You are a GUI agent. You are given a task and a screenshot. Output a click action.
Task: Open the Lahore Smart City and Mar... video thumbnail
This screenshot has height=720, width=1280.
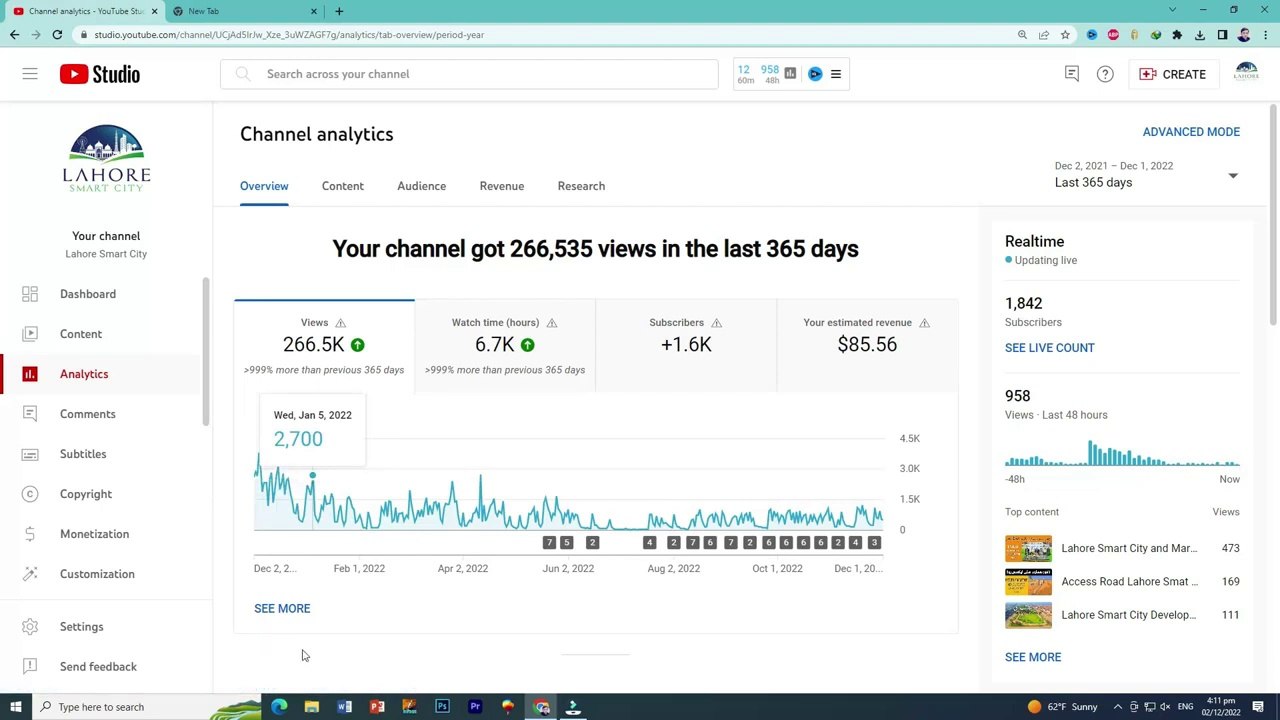(x=1028, y=548)
